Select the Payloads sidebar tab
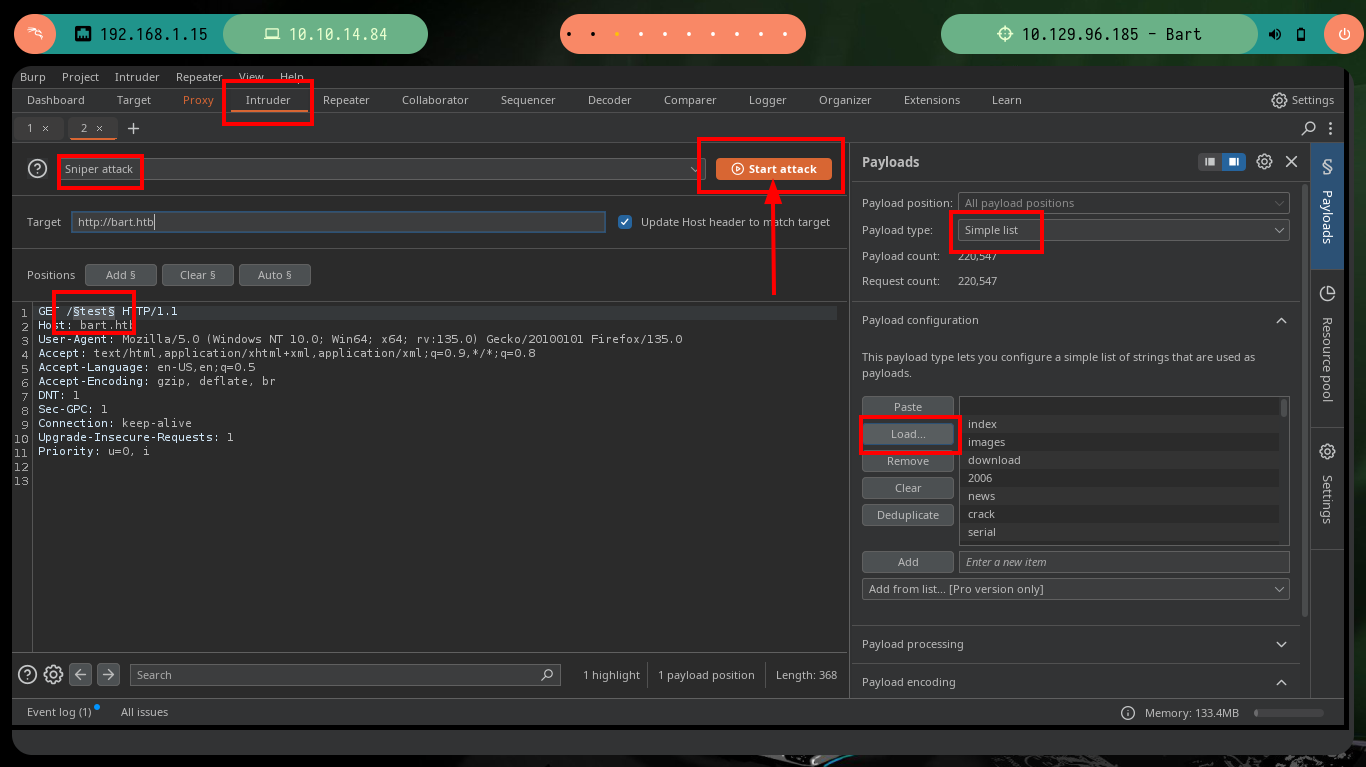Viewport: 1366px width, 767px height. (x=1327, y=204)
